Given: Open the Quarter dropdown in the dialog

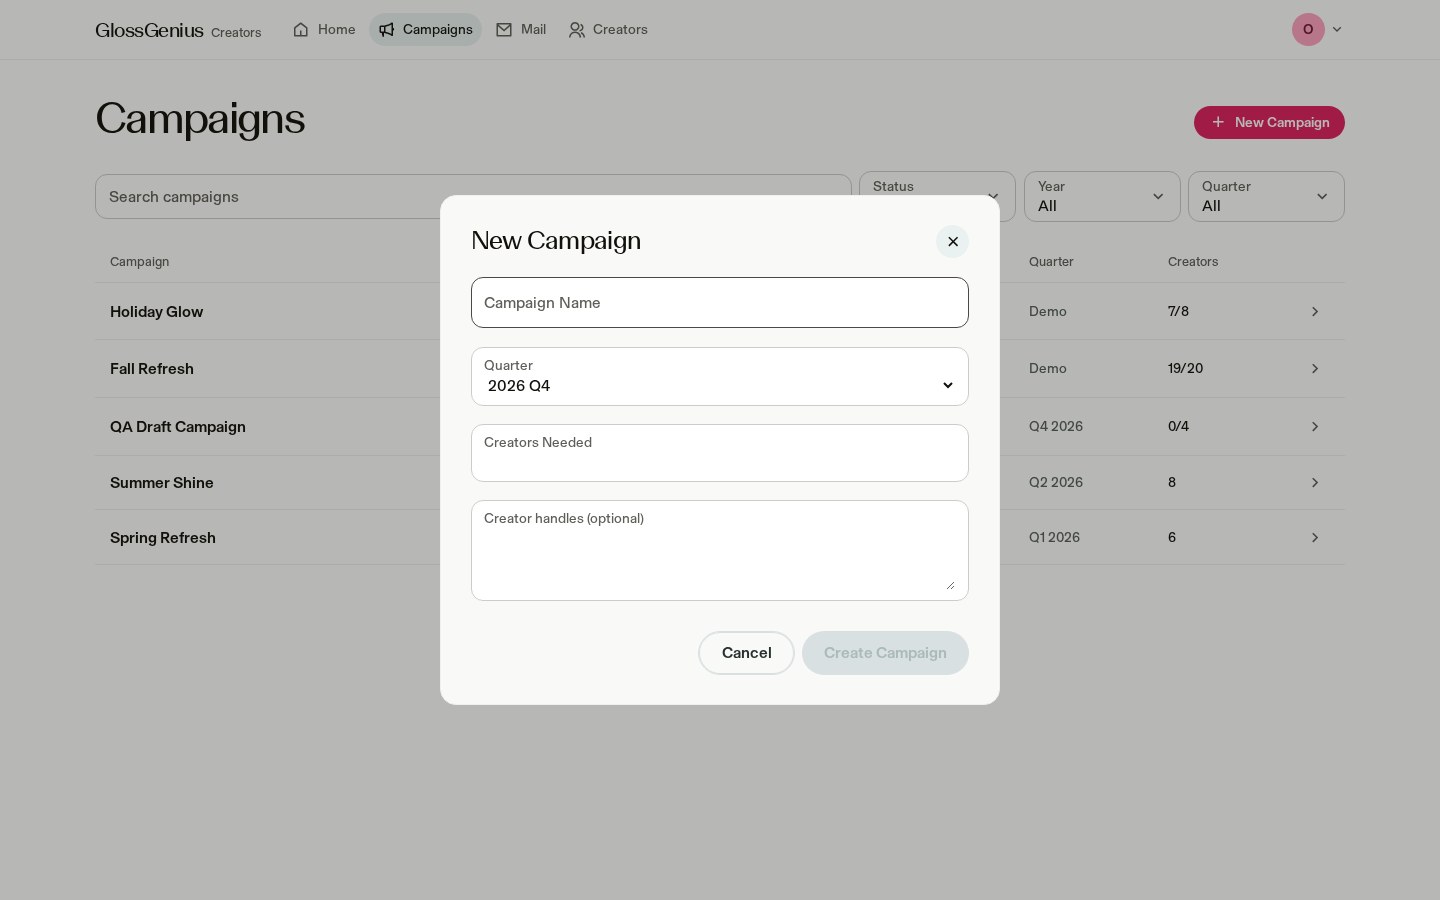Looking at the screenshot, I should (x=720, y=376).
